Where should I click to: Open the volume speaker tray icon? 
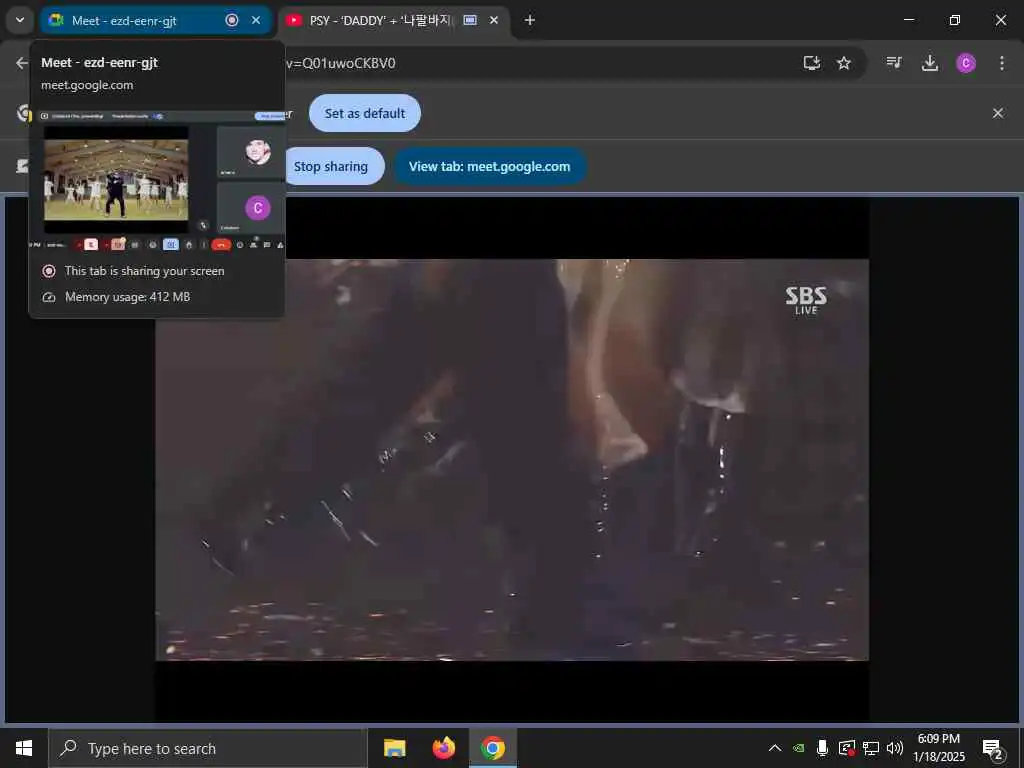coord(895,748)
